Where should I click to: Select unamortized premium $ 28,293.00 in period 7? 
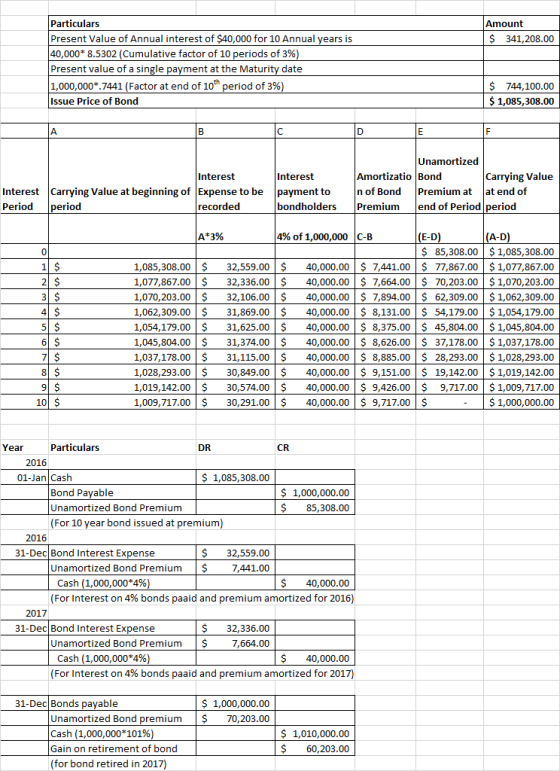coord(449,357)
